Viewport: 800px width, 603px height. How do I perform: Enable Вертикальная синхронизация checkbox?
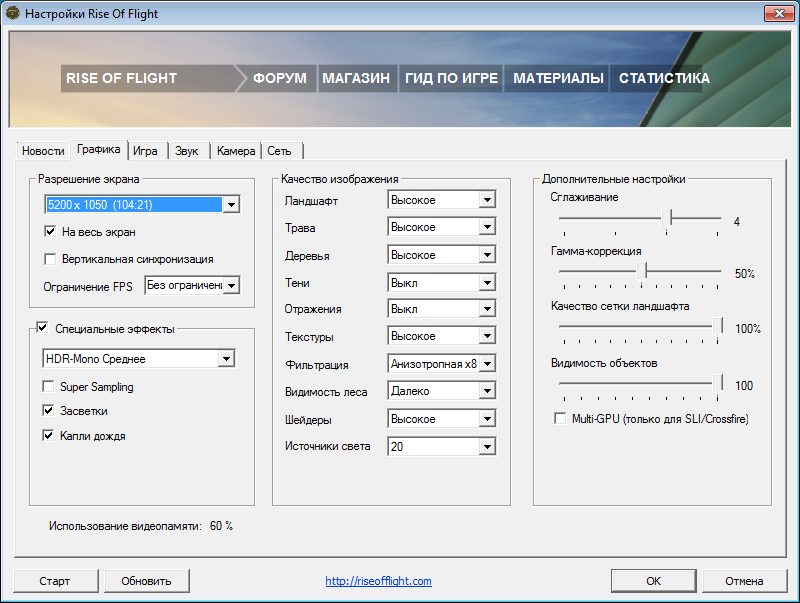pos(50,259)
